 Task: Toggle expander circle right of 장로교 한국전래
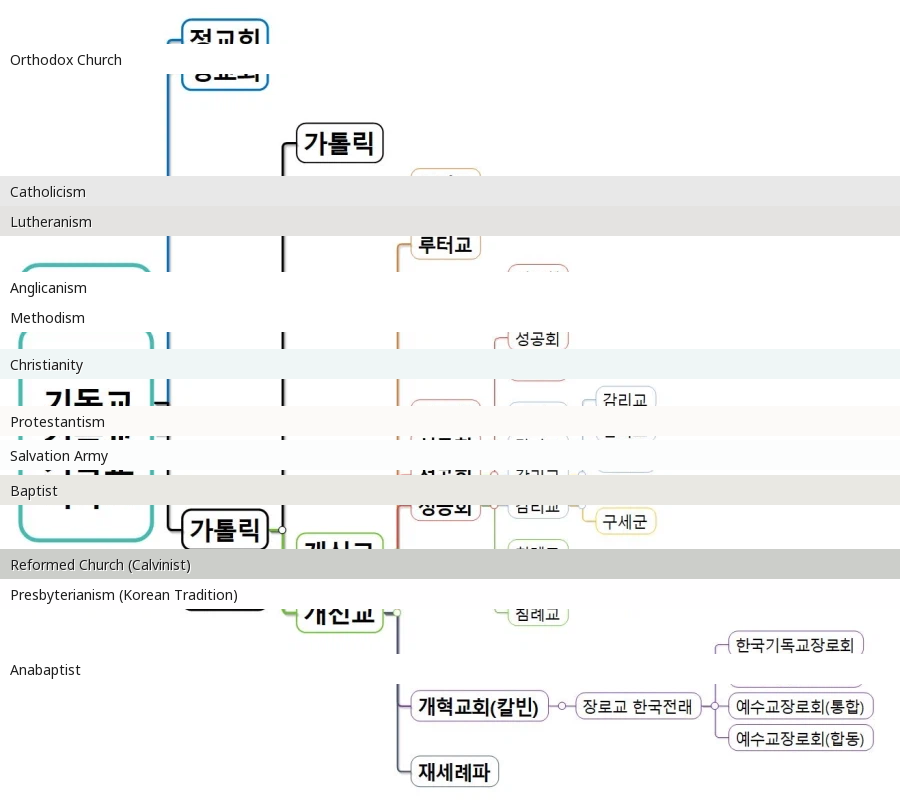click(x=714, y=706)
